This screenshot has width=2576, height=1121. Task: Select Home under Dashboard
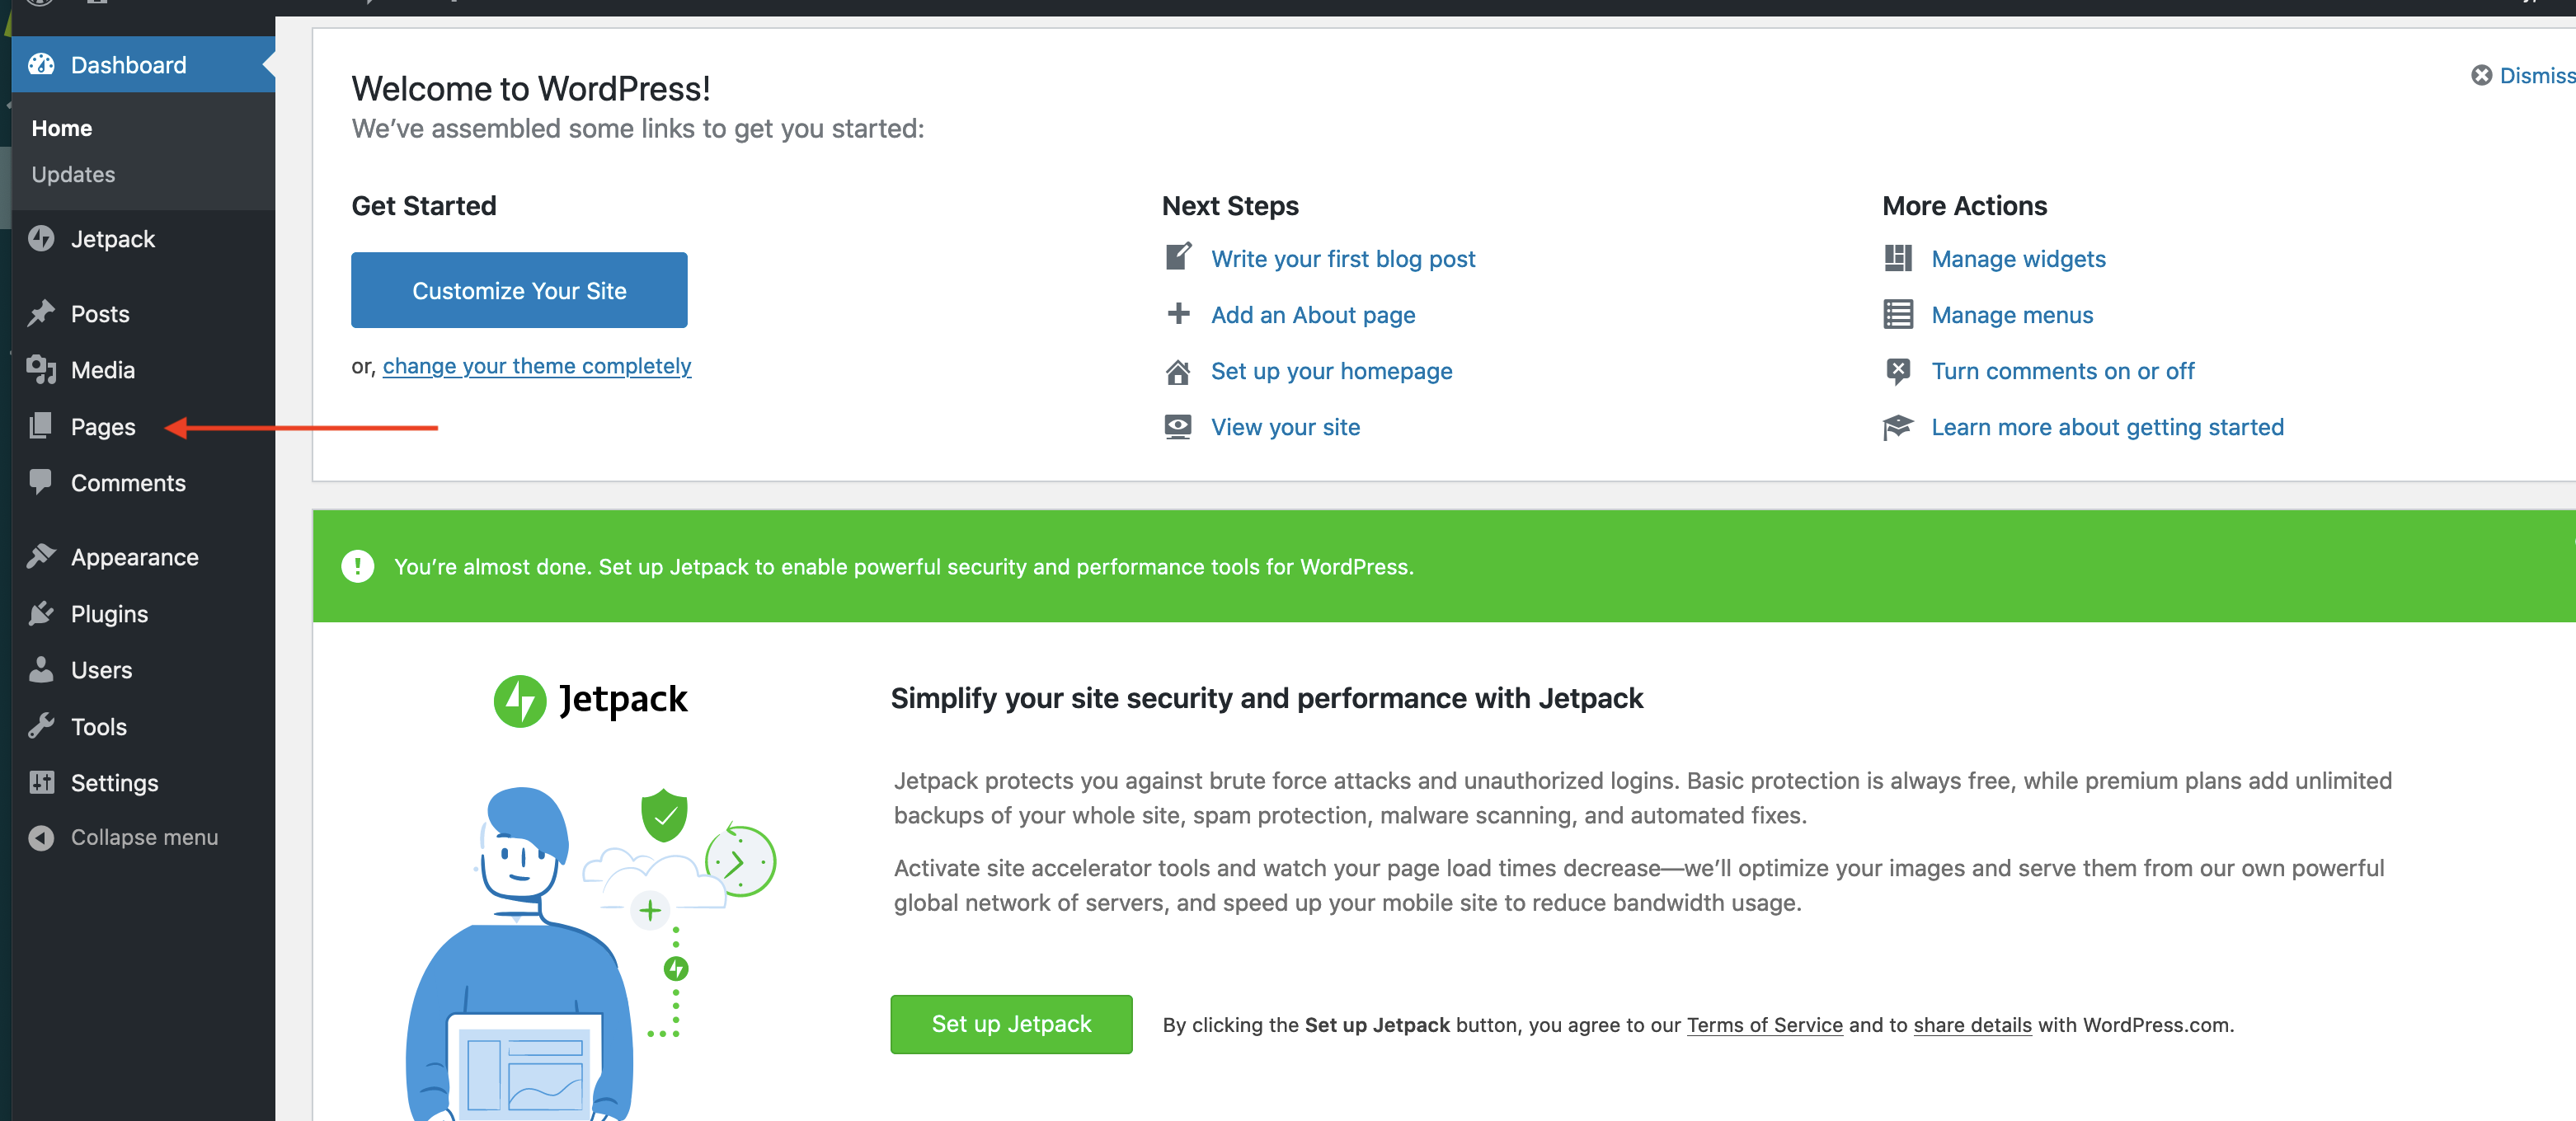pyautogui.click(x=62, y=128)
